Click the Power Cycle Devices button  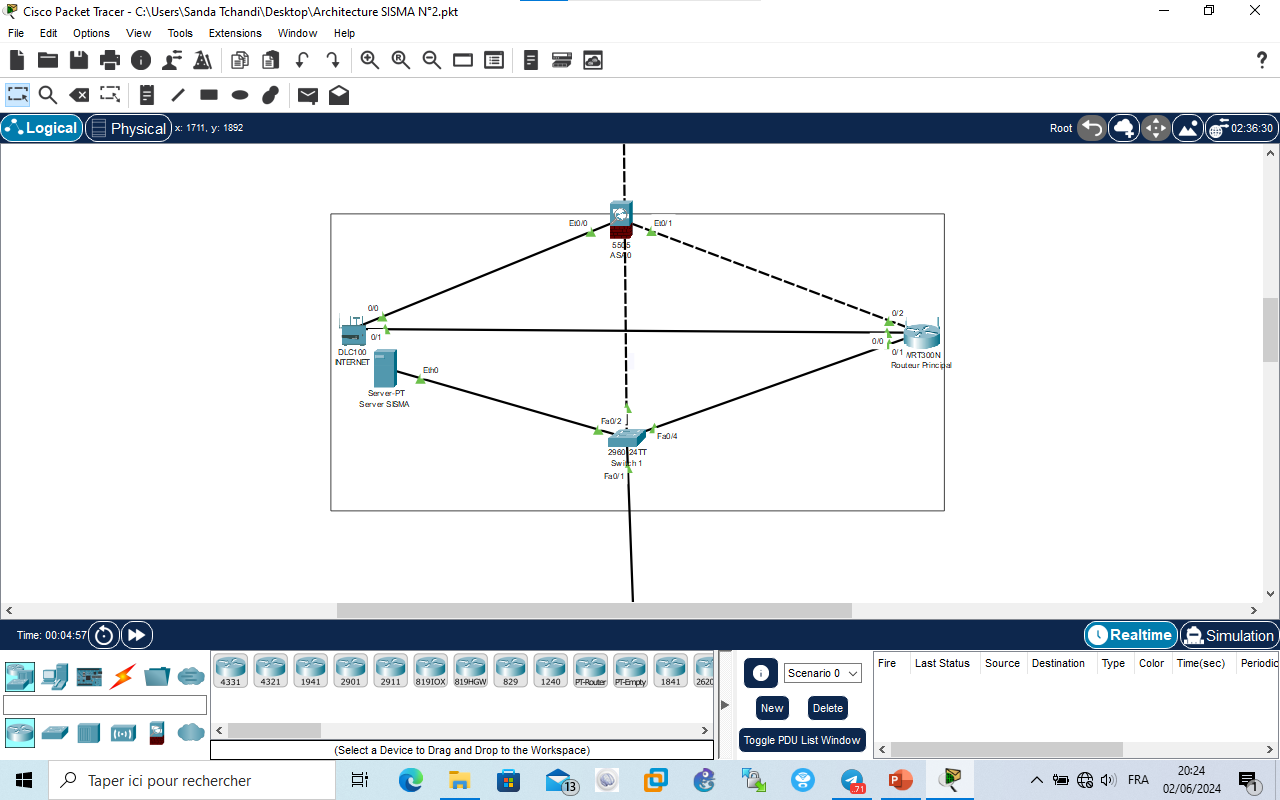104,635
